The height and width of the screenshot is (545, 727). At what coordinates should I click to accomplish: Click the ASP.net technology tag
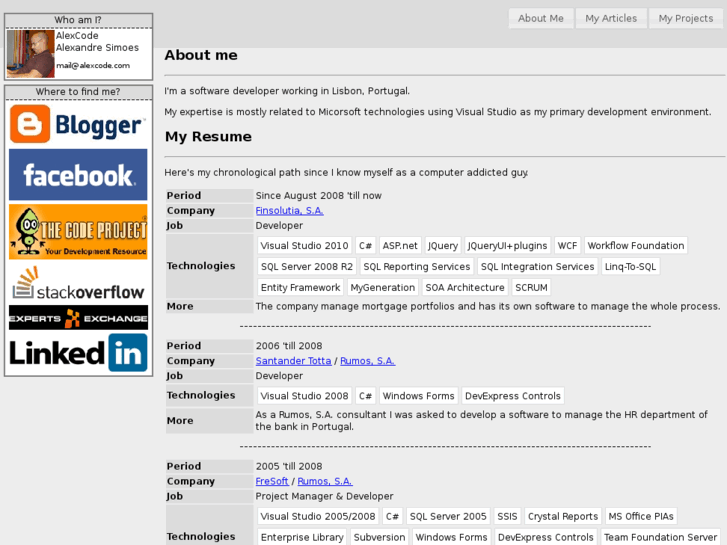click(x=400, y=246)
